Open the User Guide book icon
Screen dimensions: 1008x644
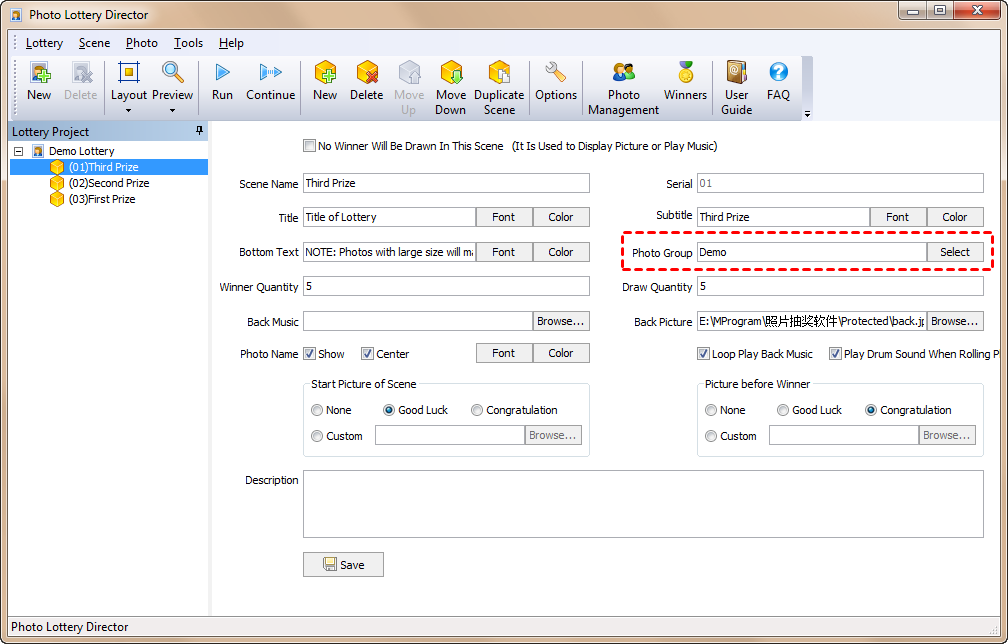tap(737, 73)
